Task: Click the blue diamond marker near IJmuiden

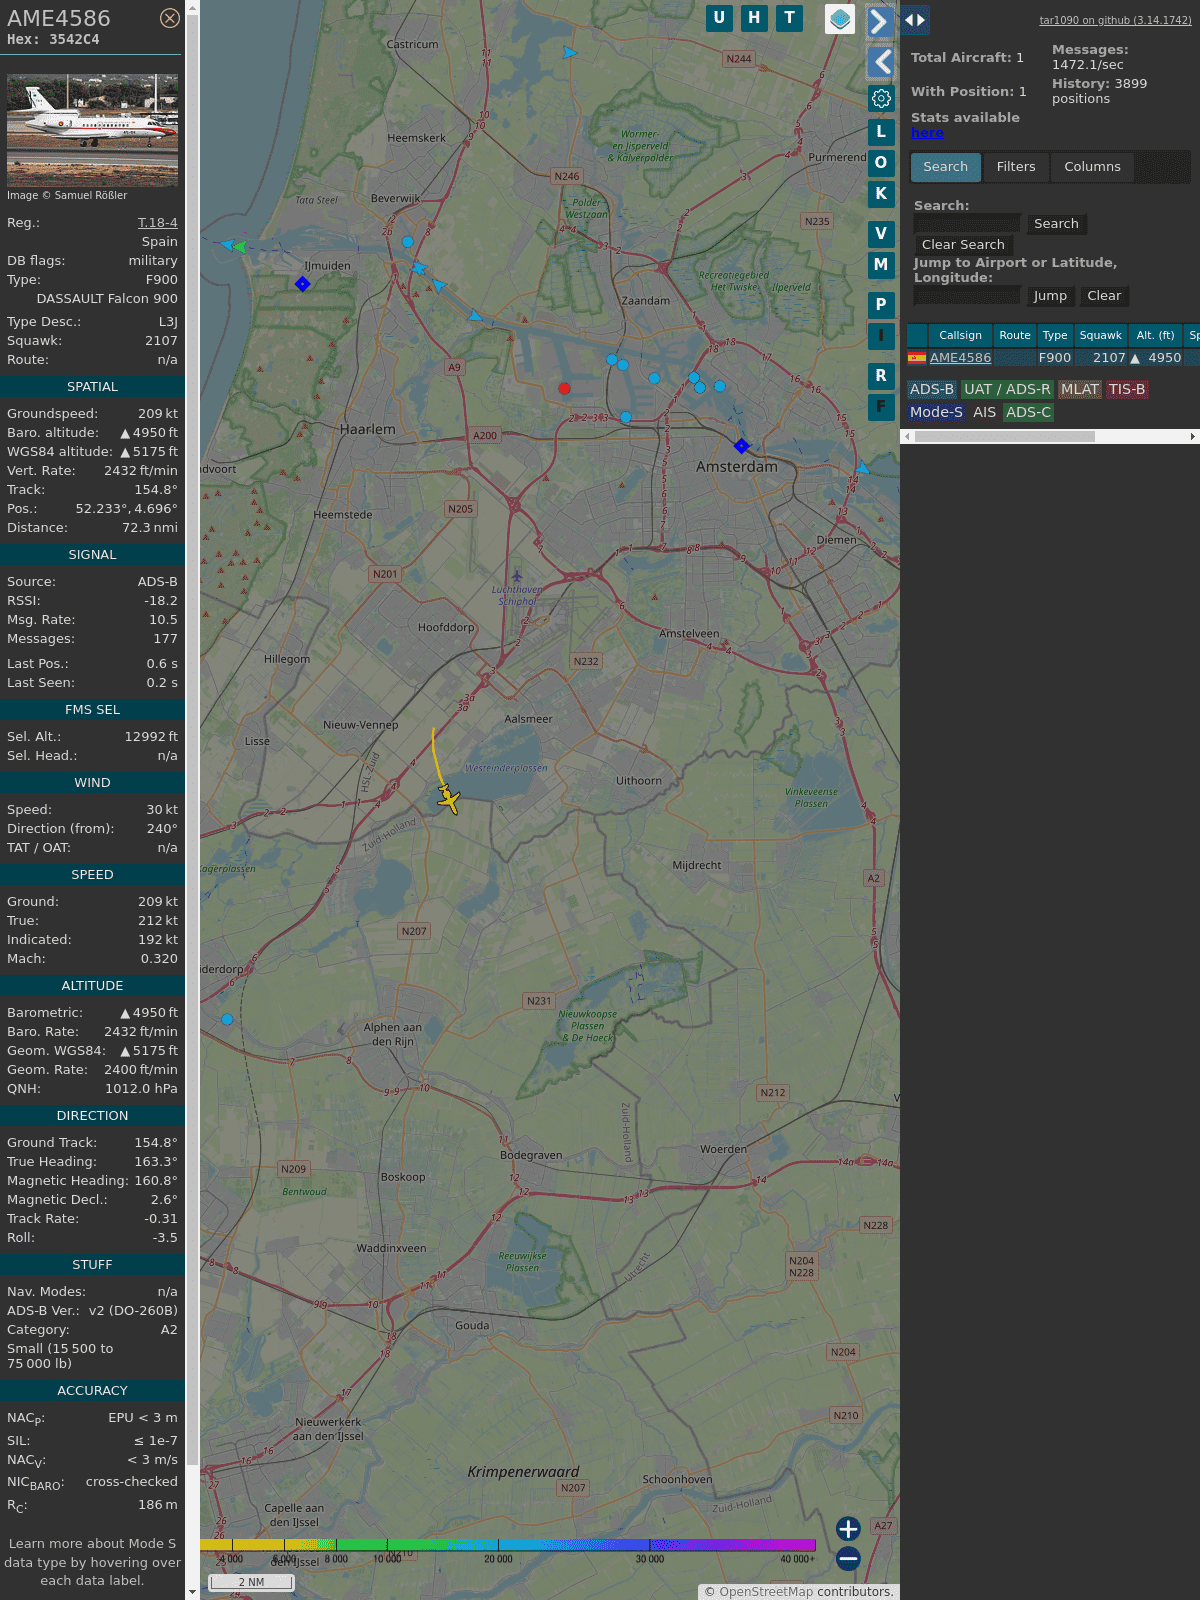Action: (303, 284)
